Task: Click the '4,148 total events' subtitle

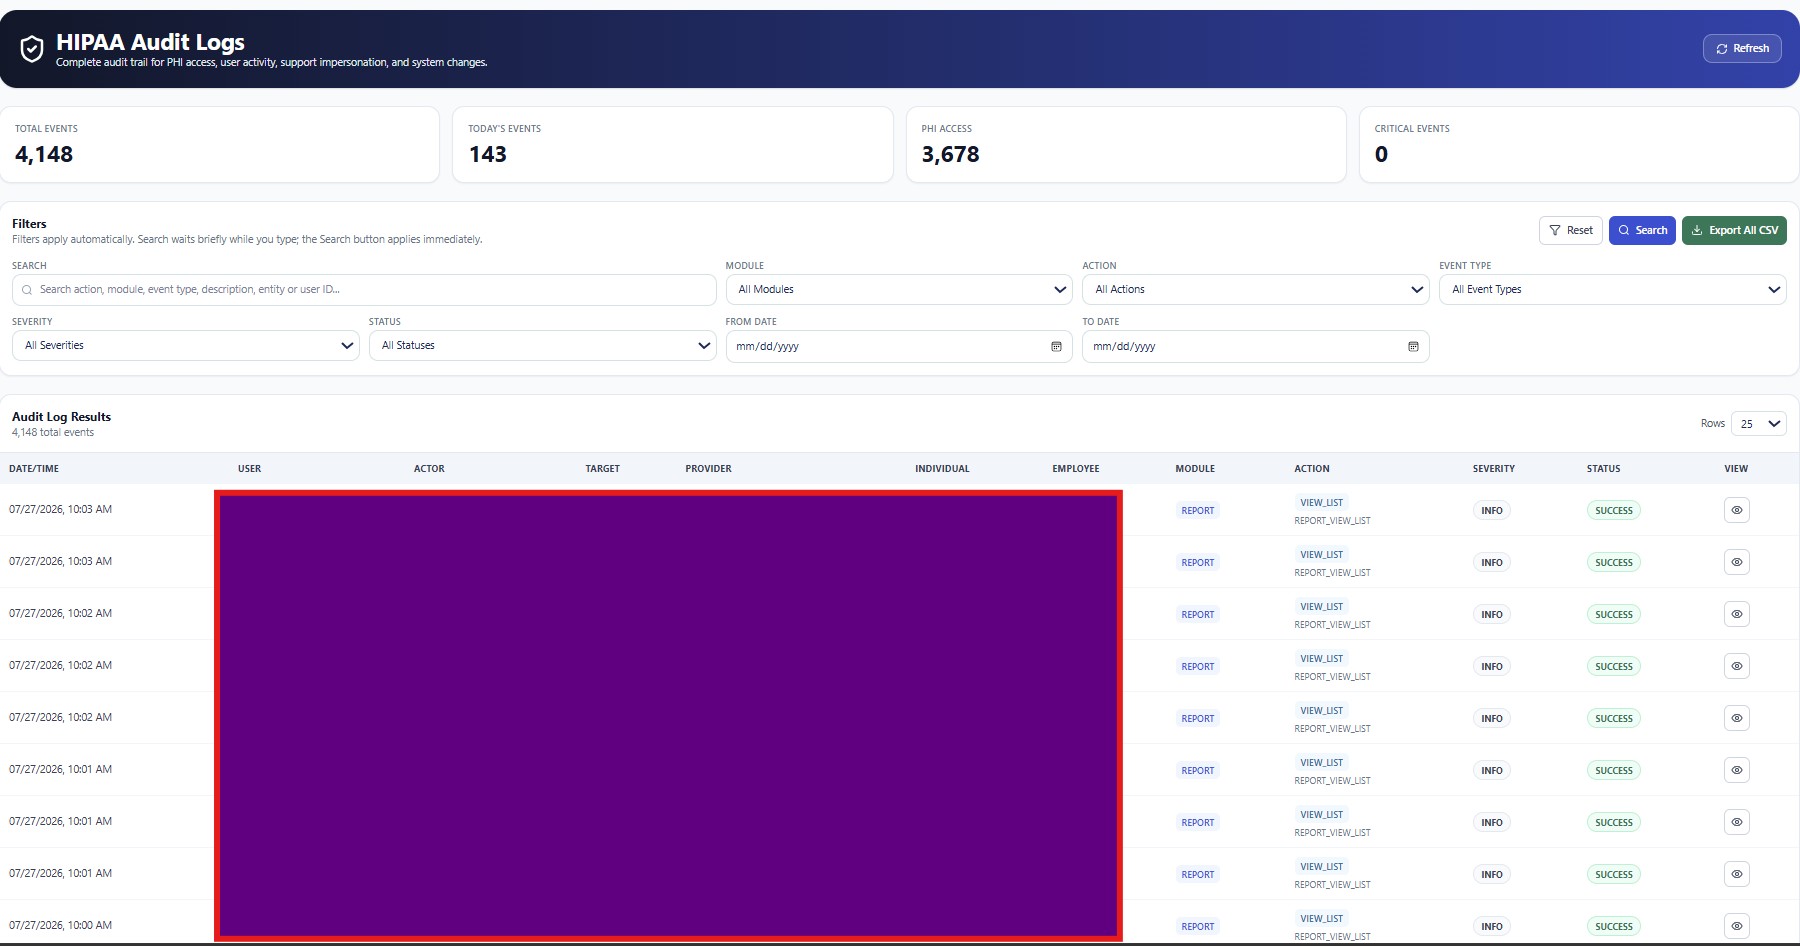Action: [x=53, y=433]
